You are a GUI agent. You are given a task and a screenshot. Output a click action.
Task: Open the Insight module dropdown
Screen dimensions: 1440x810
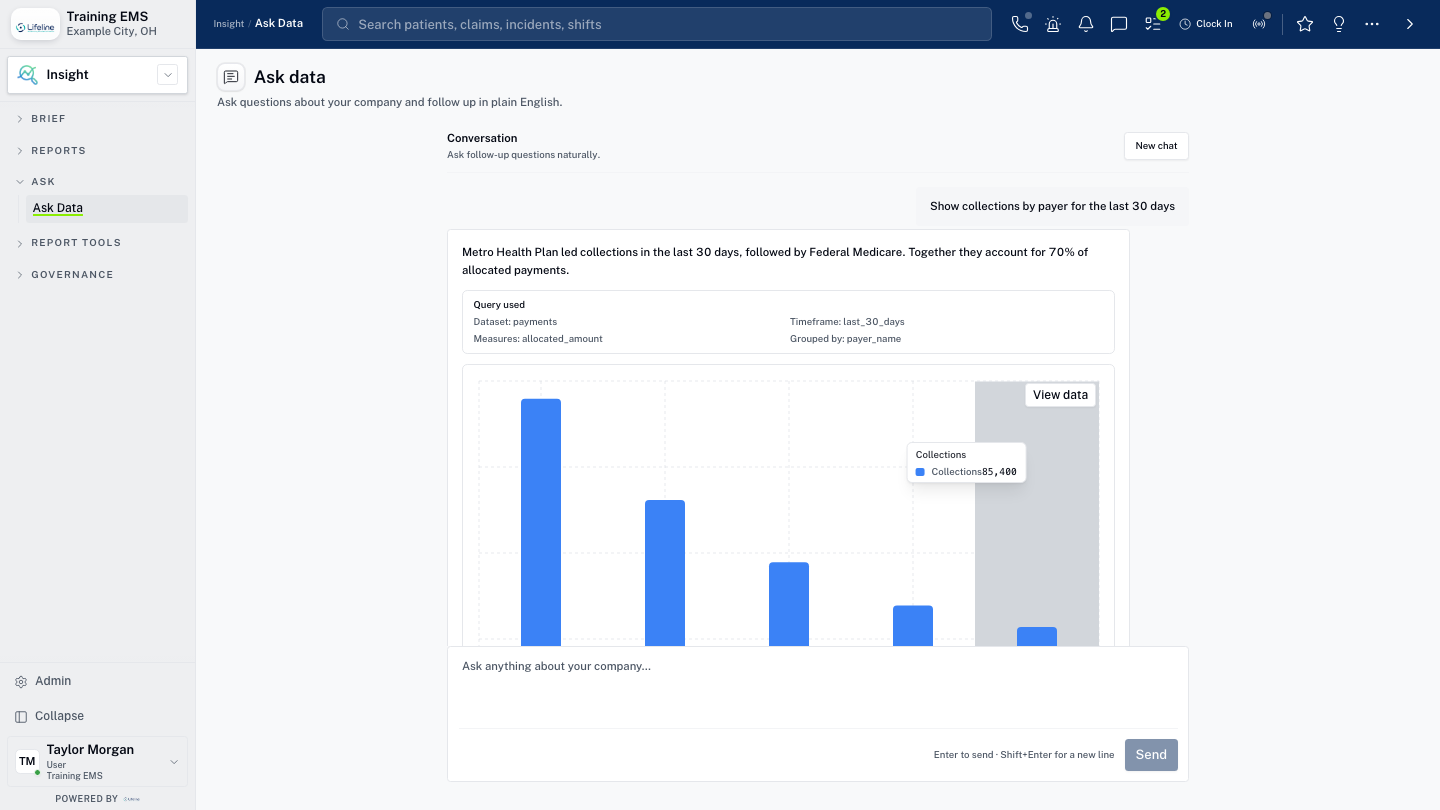[x=168, y=74]
